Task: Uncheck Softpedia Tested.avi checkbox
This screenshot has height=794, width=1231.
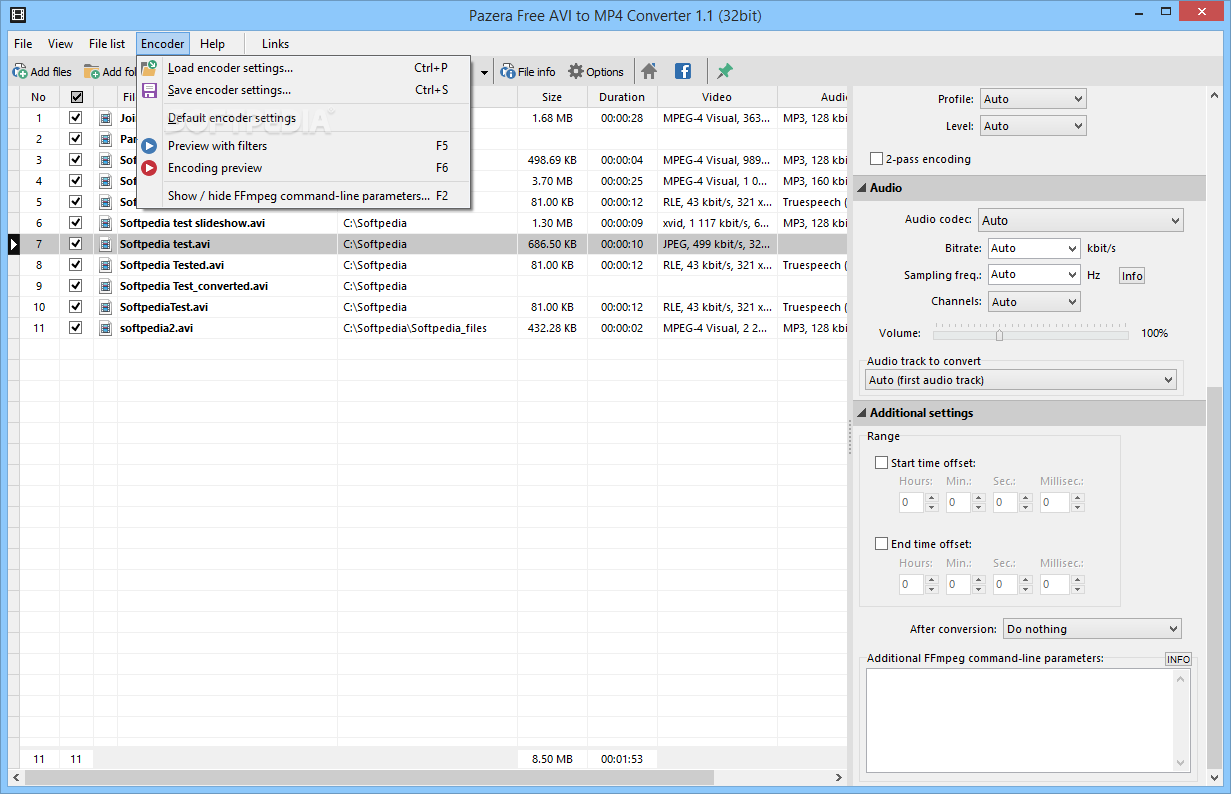Action: click(x=76, y=265)
